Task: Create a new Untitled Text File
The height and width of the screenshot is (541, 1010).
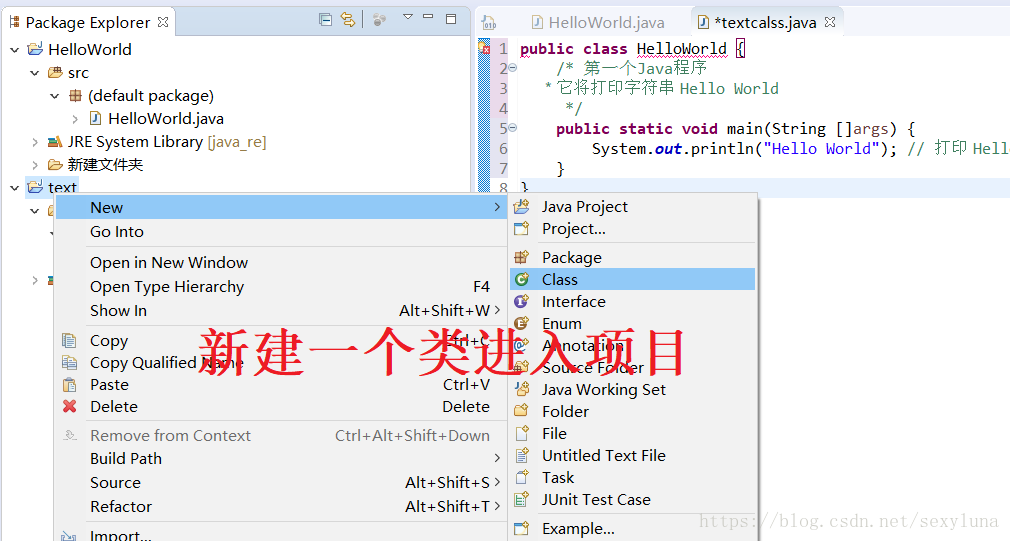Action: [x=633, y=455]
